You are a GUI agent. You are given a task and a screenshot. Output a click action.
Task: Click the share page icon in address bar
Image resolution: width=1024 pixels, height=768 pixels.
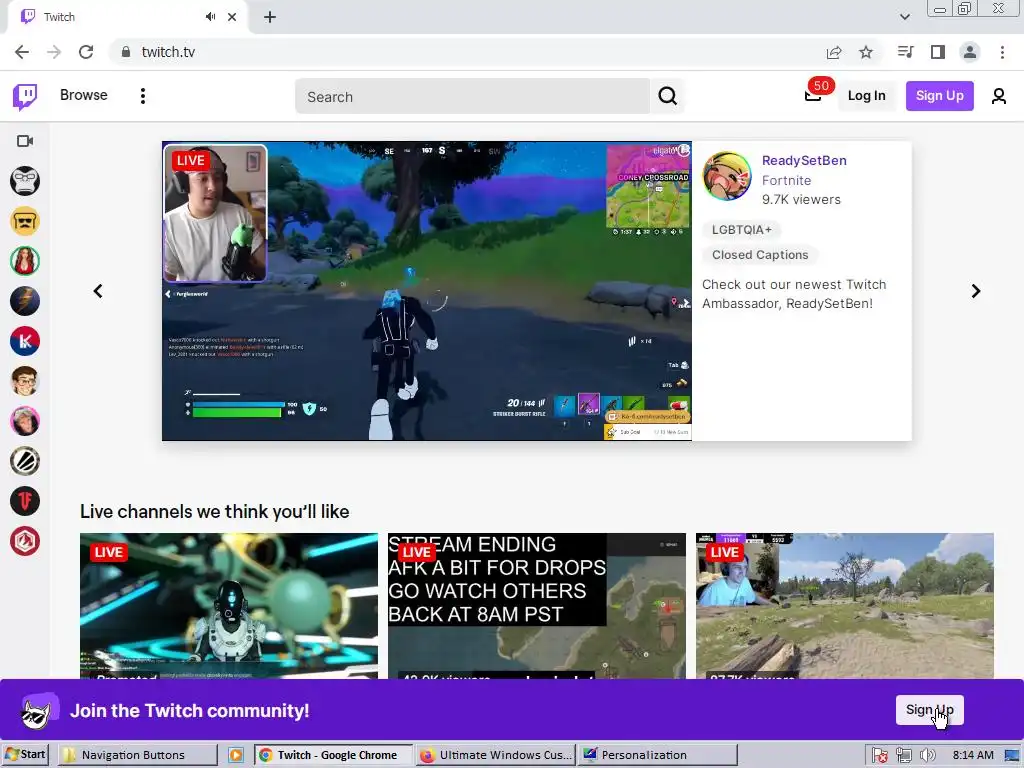click(x=834, y=52)
